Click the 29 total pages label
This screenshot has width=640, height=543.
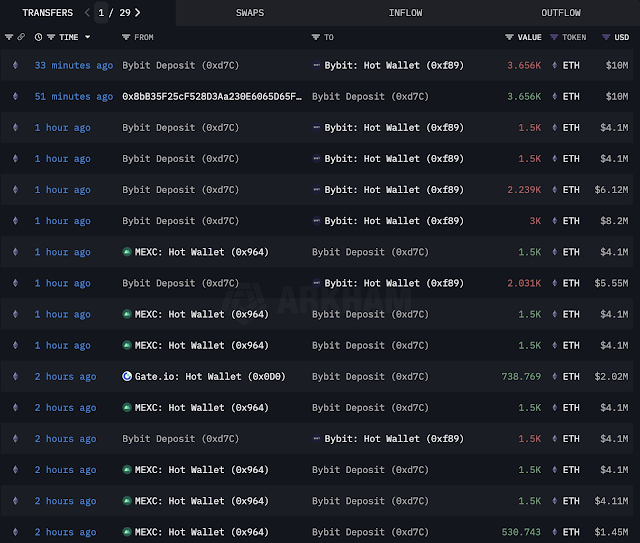(x=125, y=13)
